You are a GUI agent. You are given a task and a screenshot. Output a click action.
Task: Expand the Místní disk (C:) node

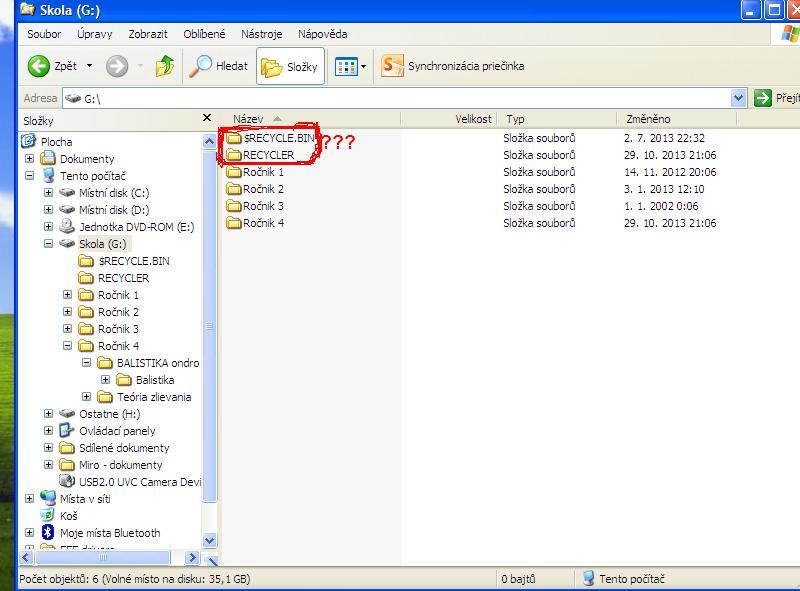pyautogui.click(x=48, y=193)
